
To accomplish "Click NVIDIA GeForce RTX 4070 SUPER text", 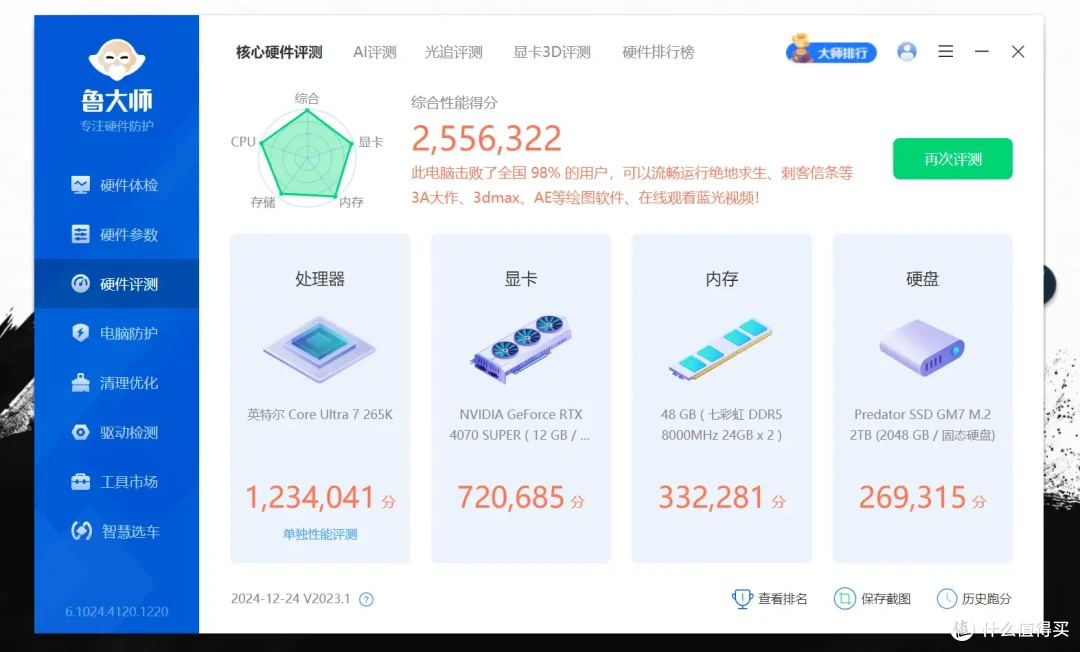I will pyautogui.click(x=520, y=425).
